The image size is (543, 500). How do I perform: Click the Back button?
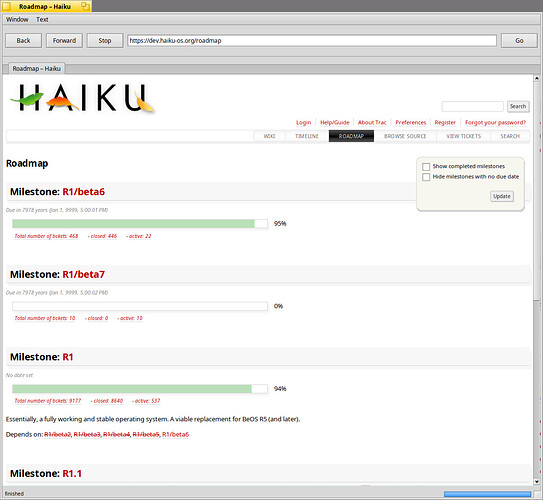24,41
